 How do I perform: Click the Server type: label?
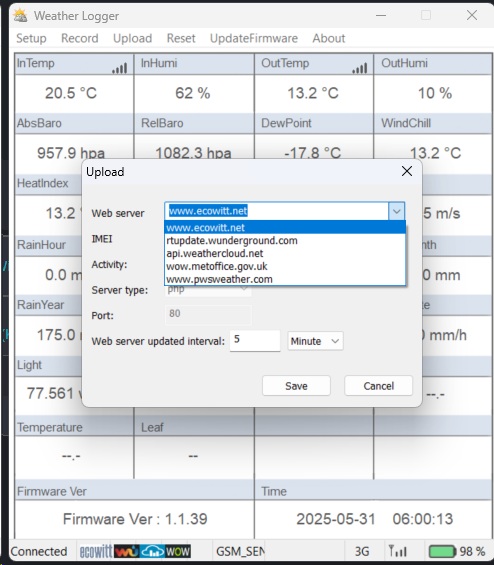pos(120,290)
